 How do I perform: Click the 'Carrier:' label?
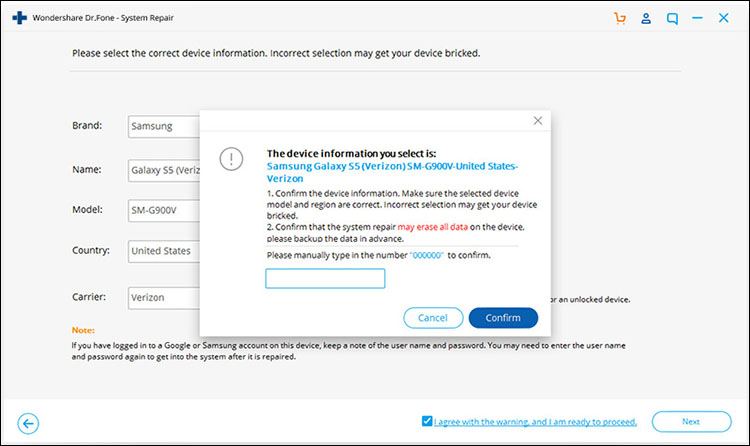[89, 297]
